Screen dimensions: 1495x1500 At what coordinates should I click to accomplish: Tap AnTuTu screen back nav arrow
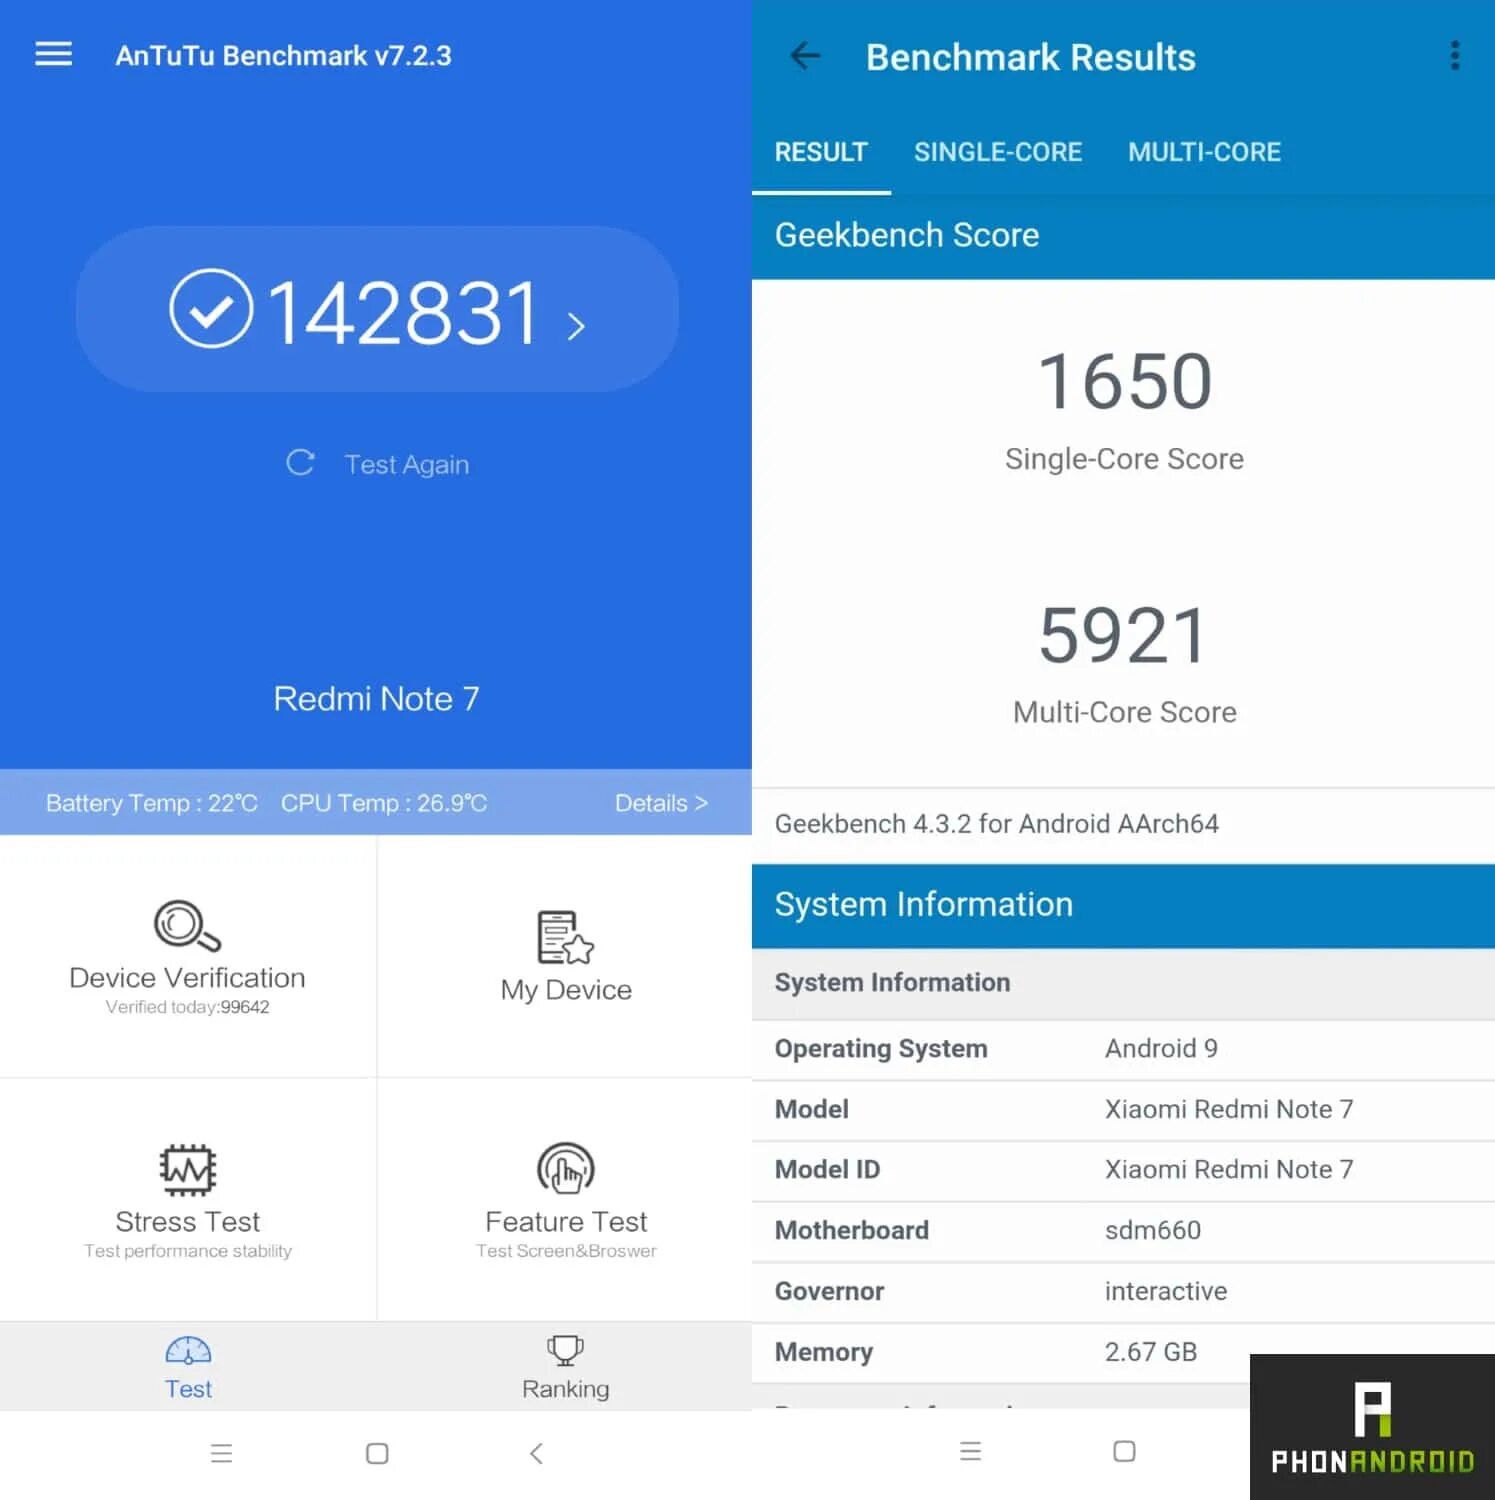click(536, 1453)
